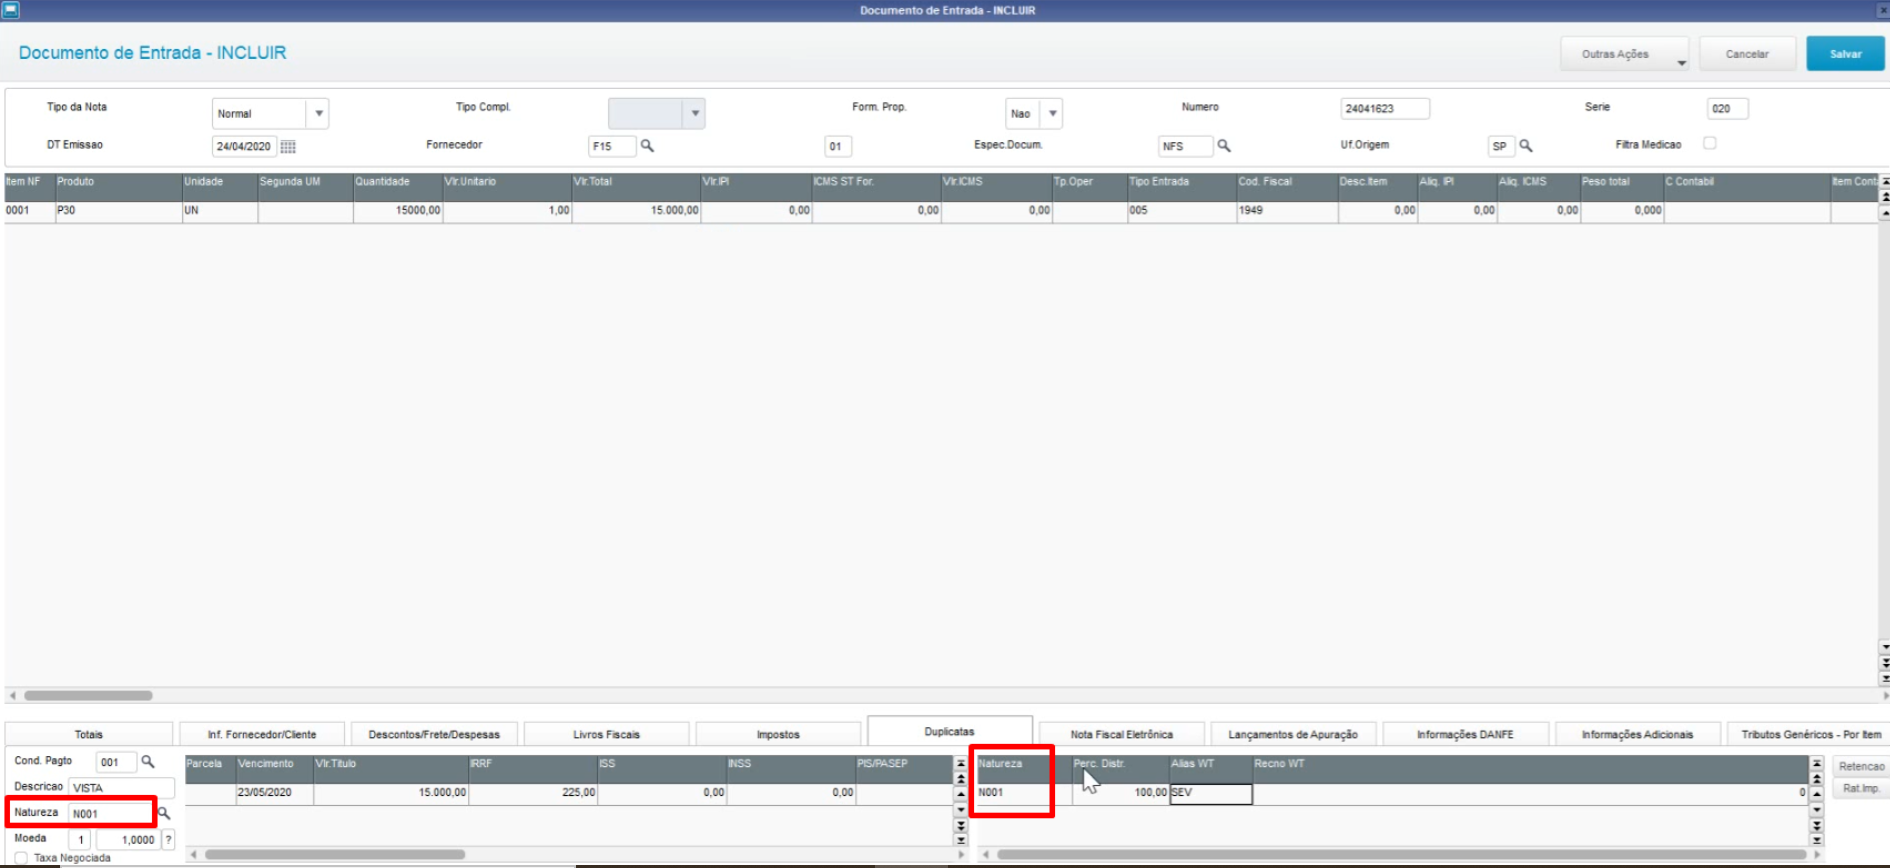This screenshot has height=868, width=1890.
Task: Open Natureza lookup magnifier icon
Action: (x=164, y=813)
